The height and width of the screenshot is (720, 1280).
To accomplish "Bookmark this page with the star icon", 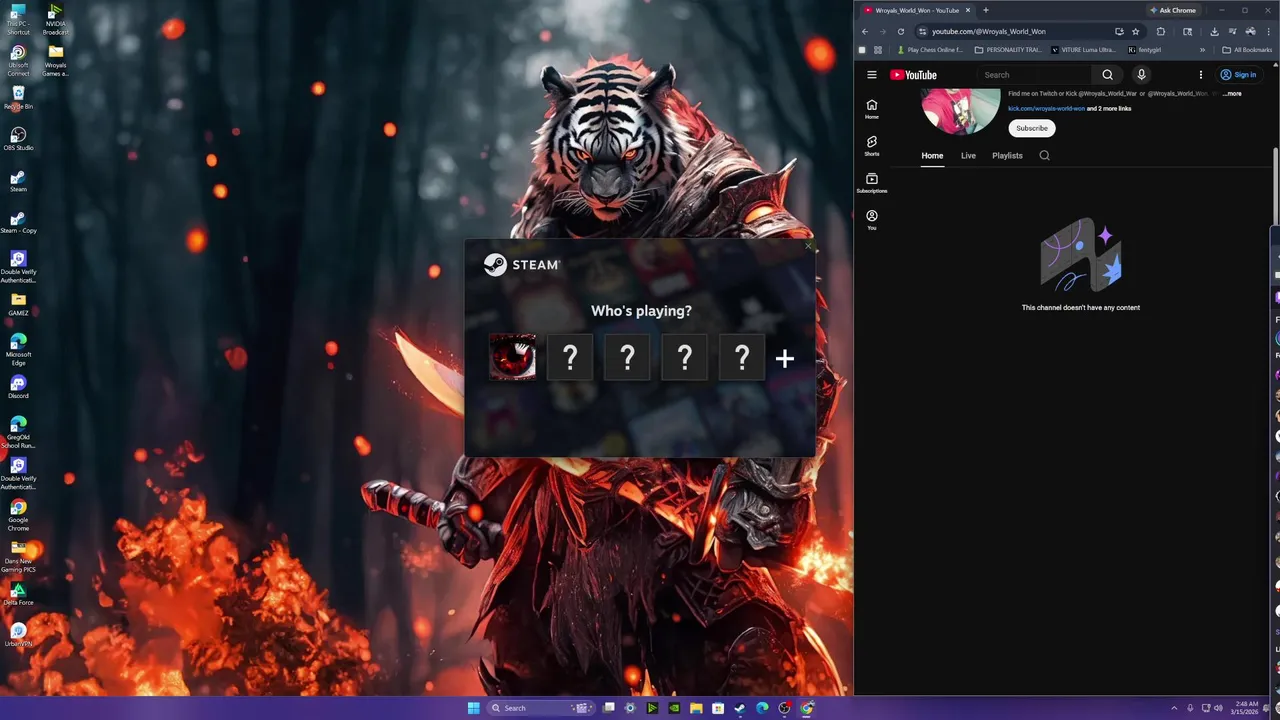I will pos(1135,31).
